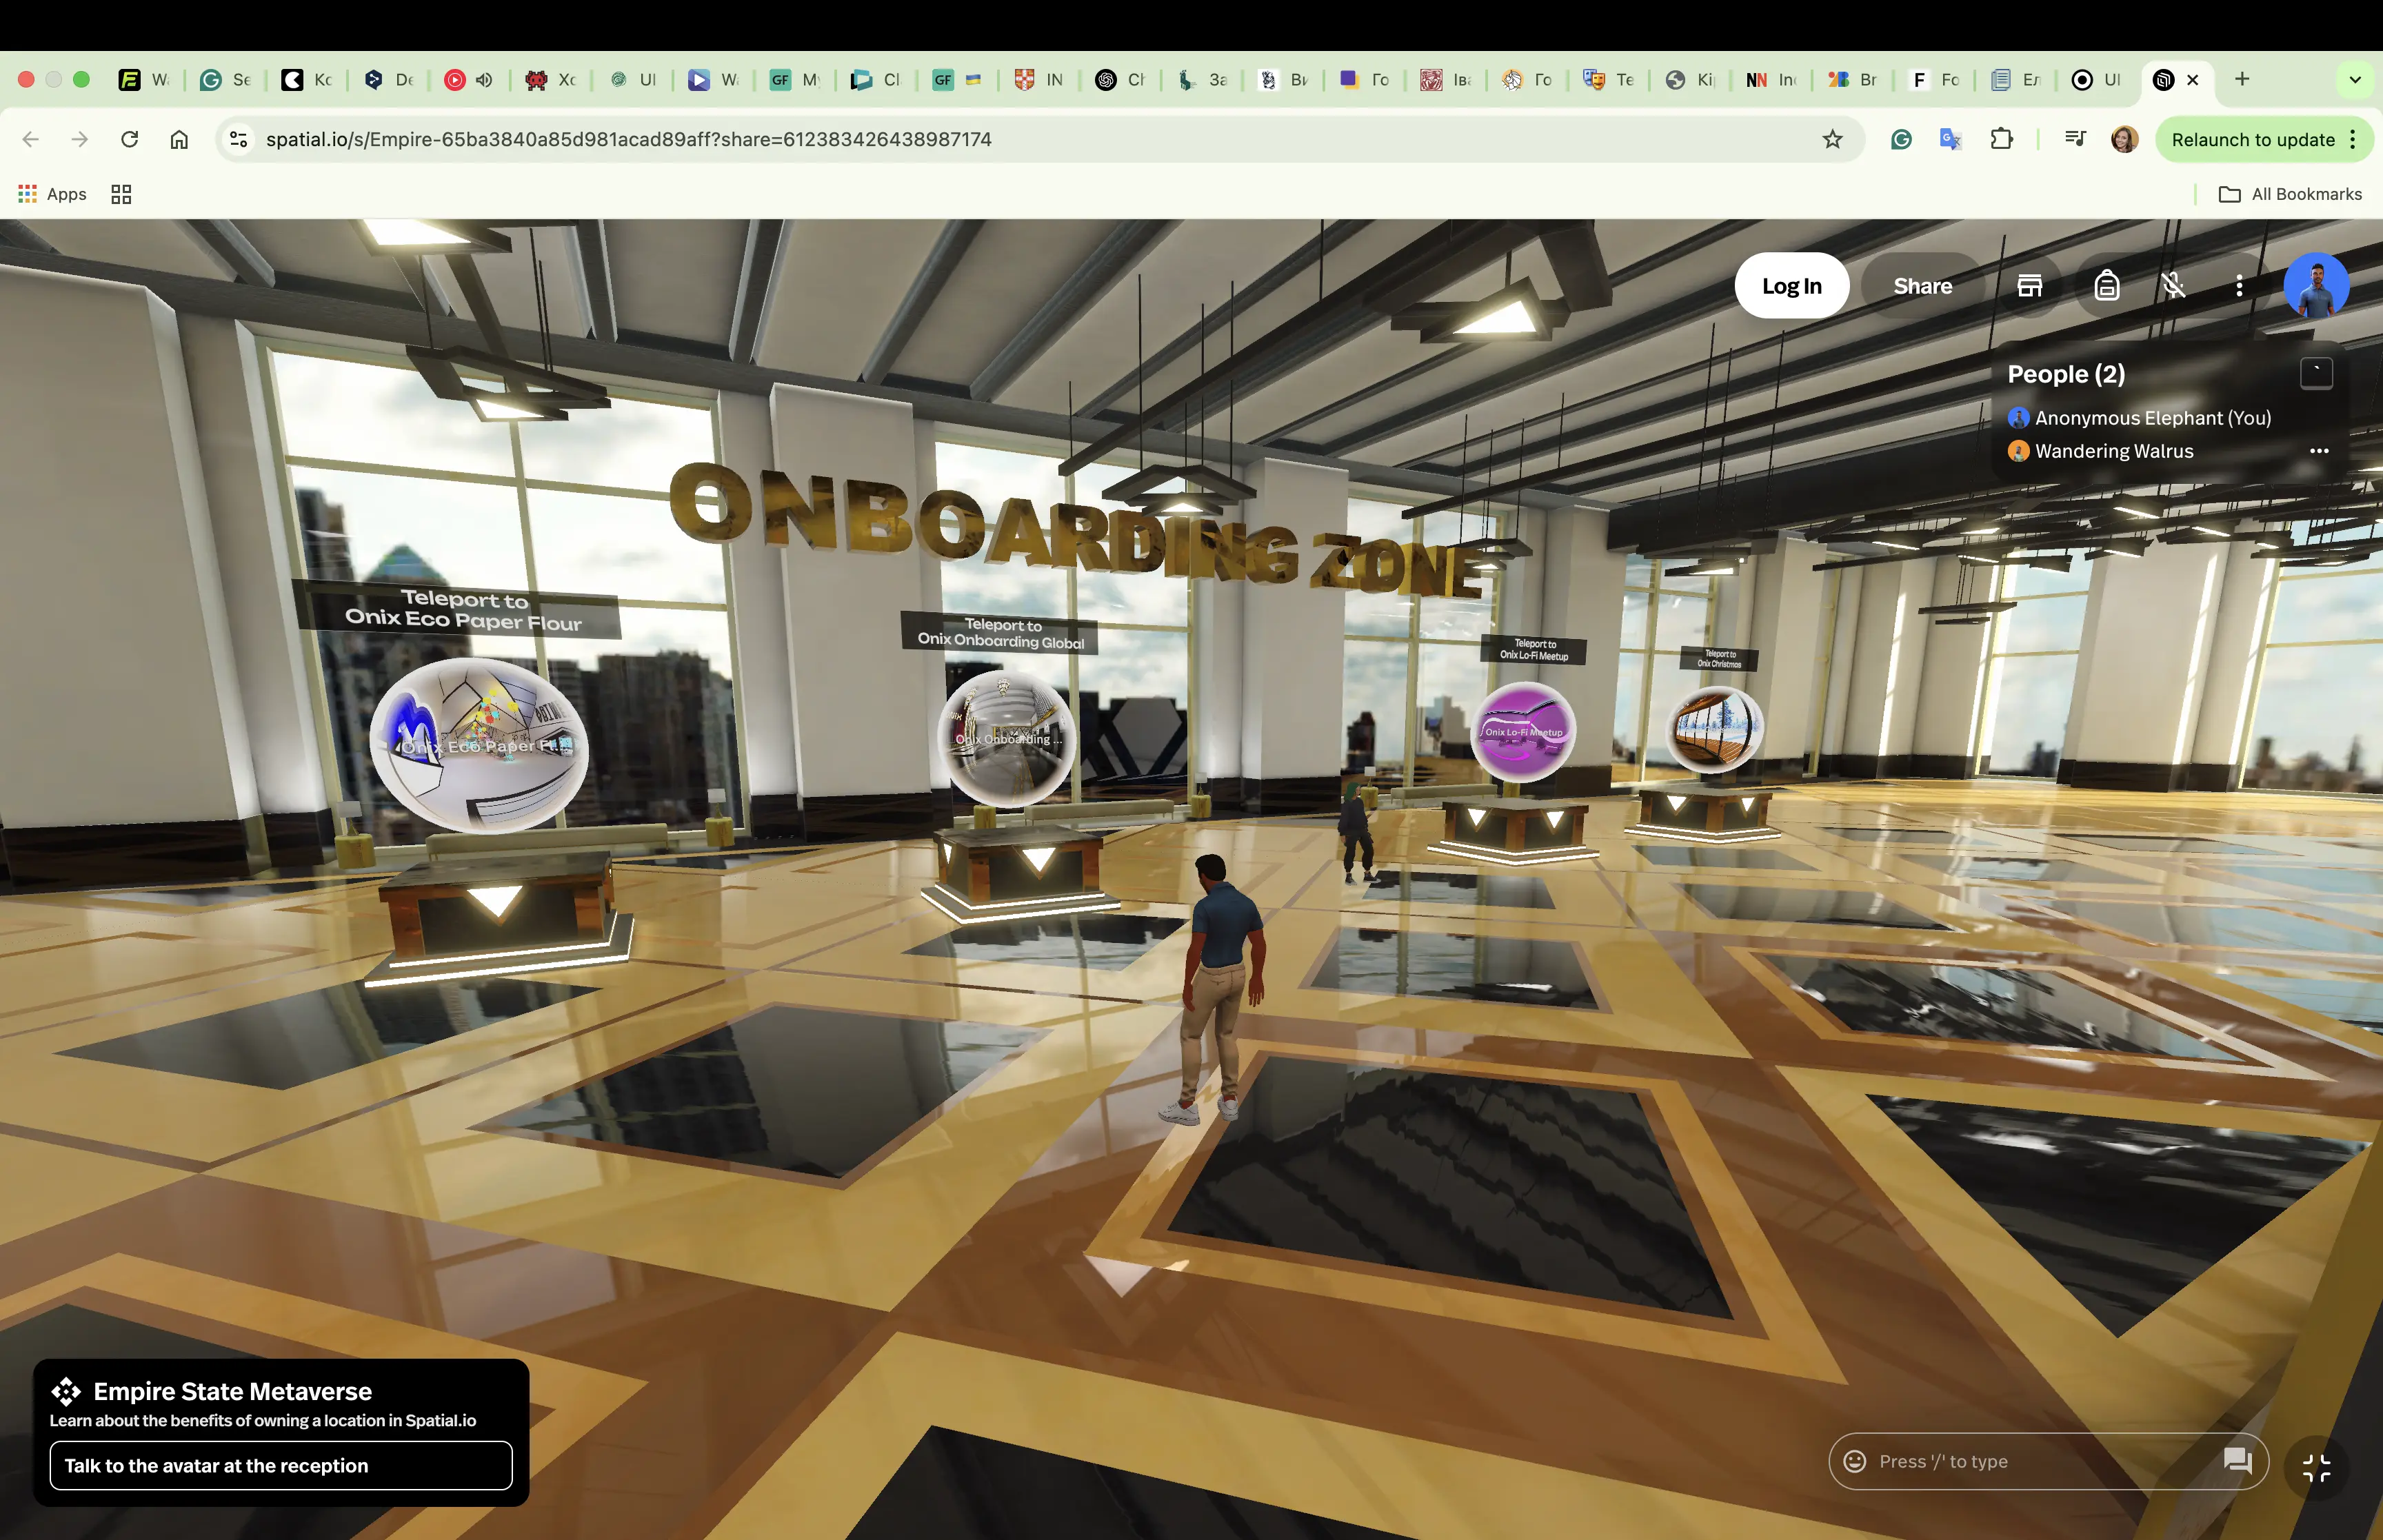The height and width of the screenshot is (1540, 2383).
Task: Click the Share button
Action: pos(1922,286)
